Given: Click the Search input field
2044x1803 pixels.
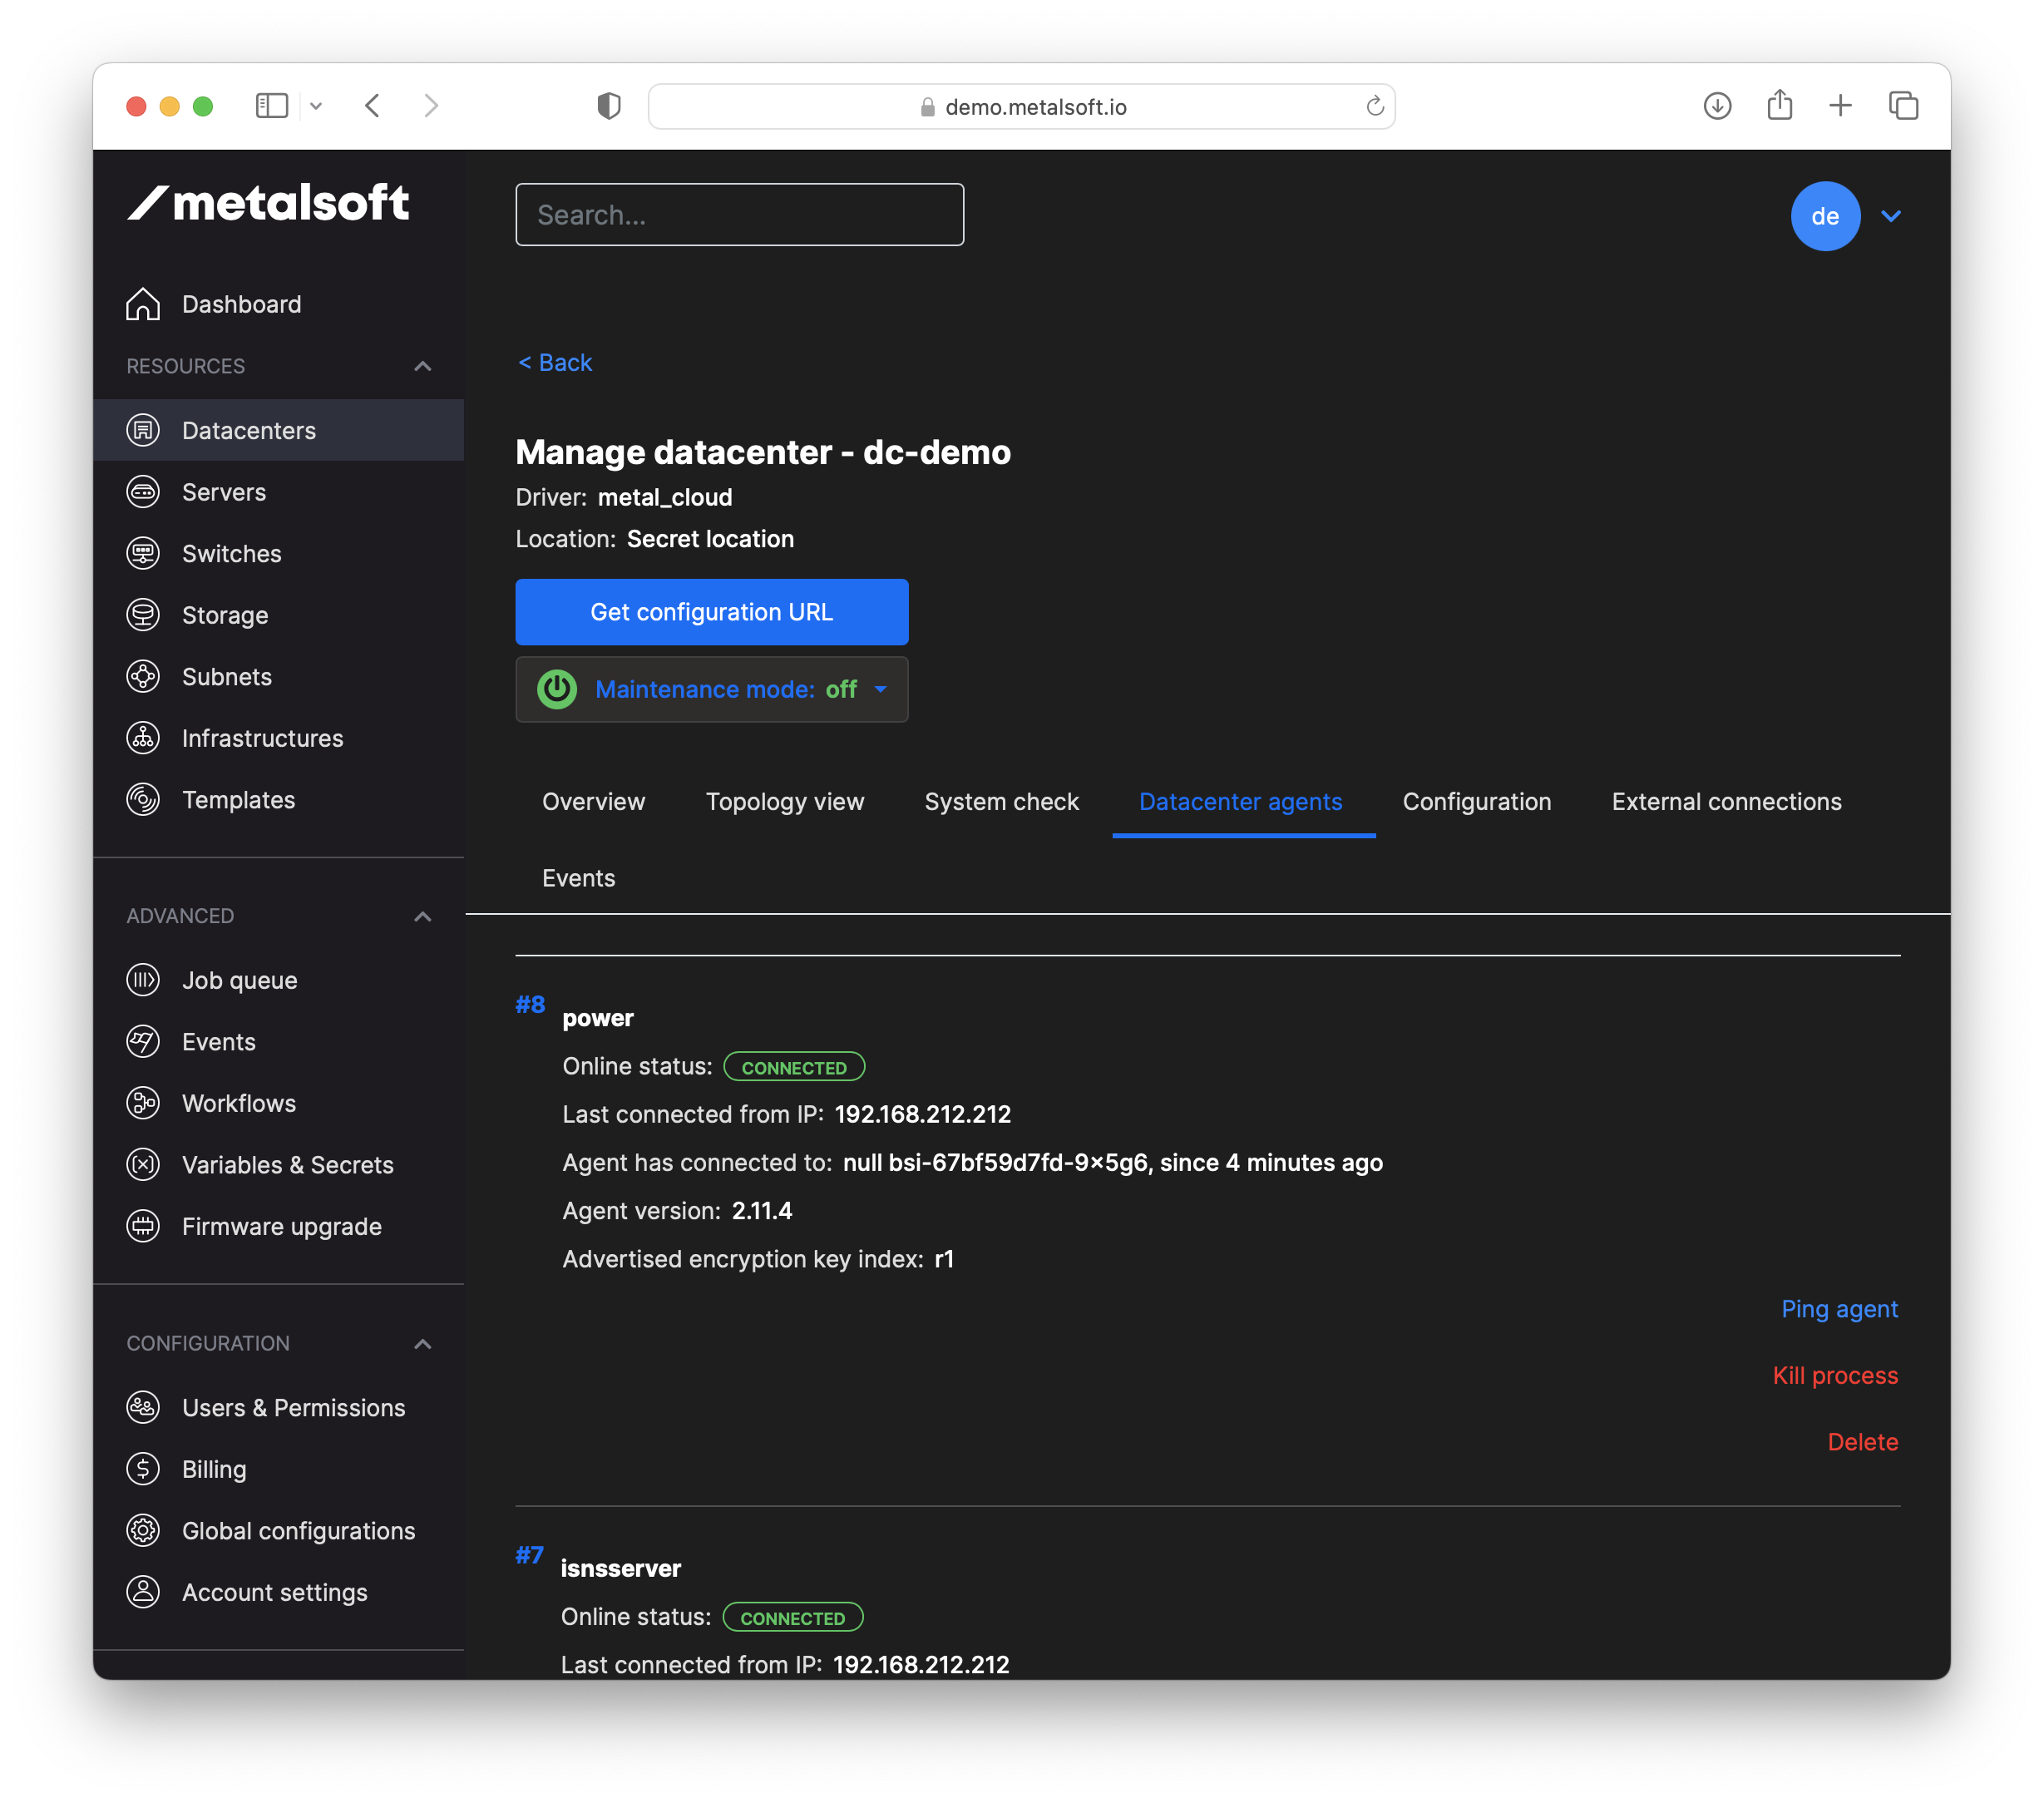Looking at the screenshot, I should (739, 214).
